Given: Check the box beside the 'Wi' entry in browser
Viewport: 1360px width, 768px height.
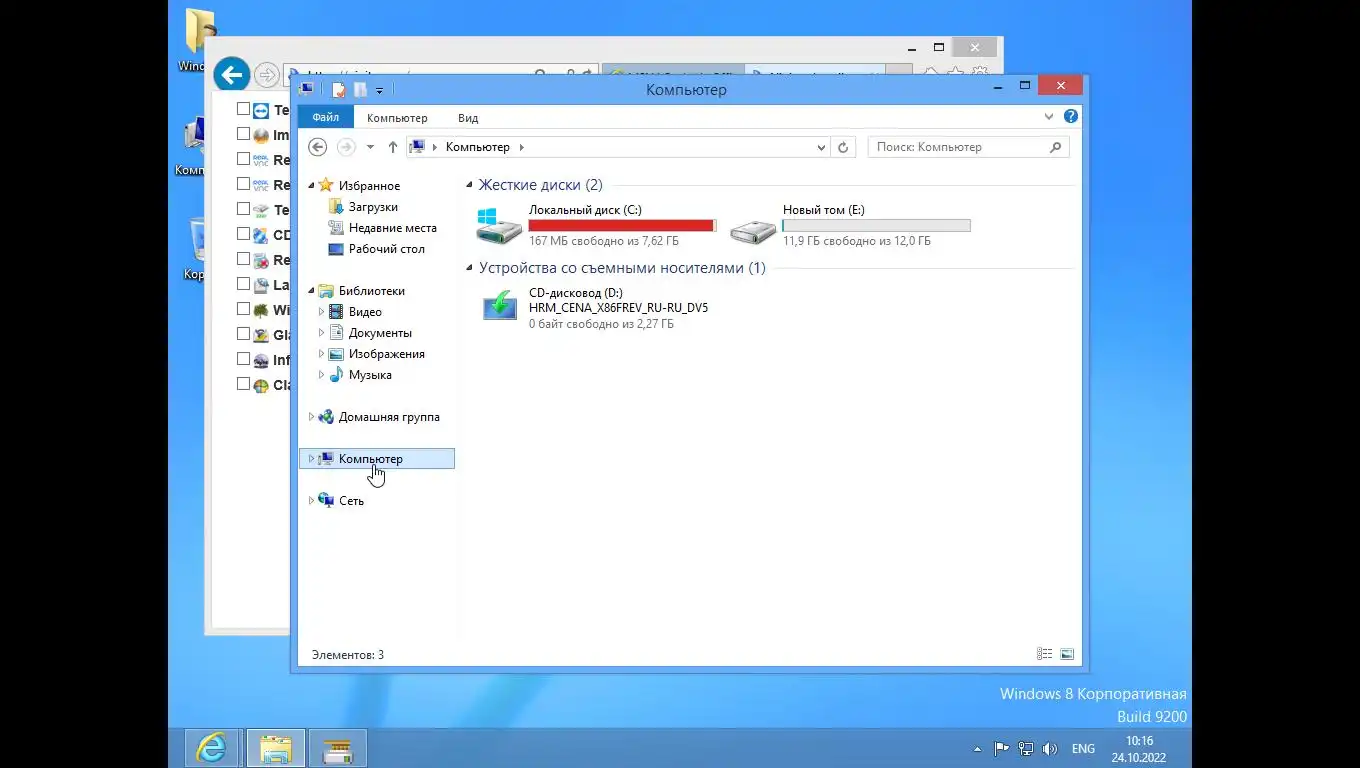Looking at the screenshot, I should coord(243,309).
